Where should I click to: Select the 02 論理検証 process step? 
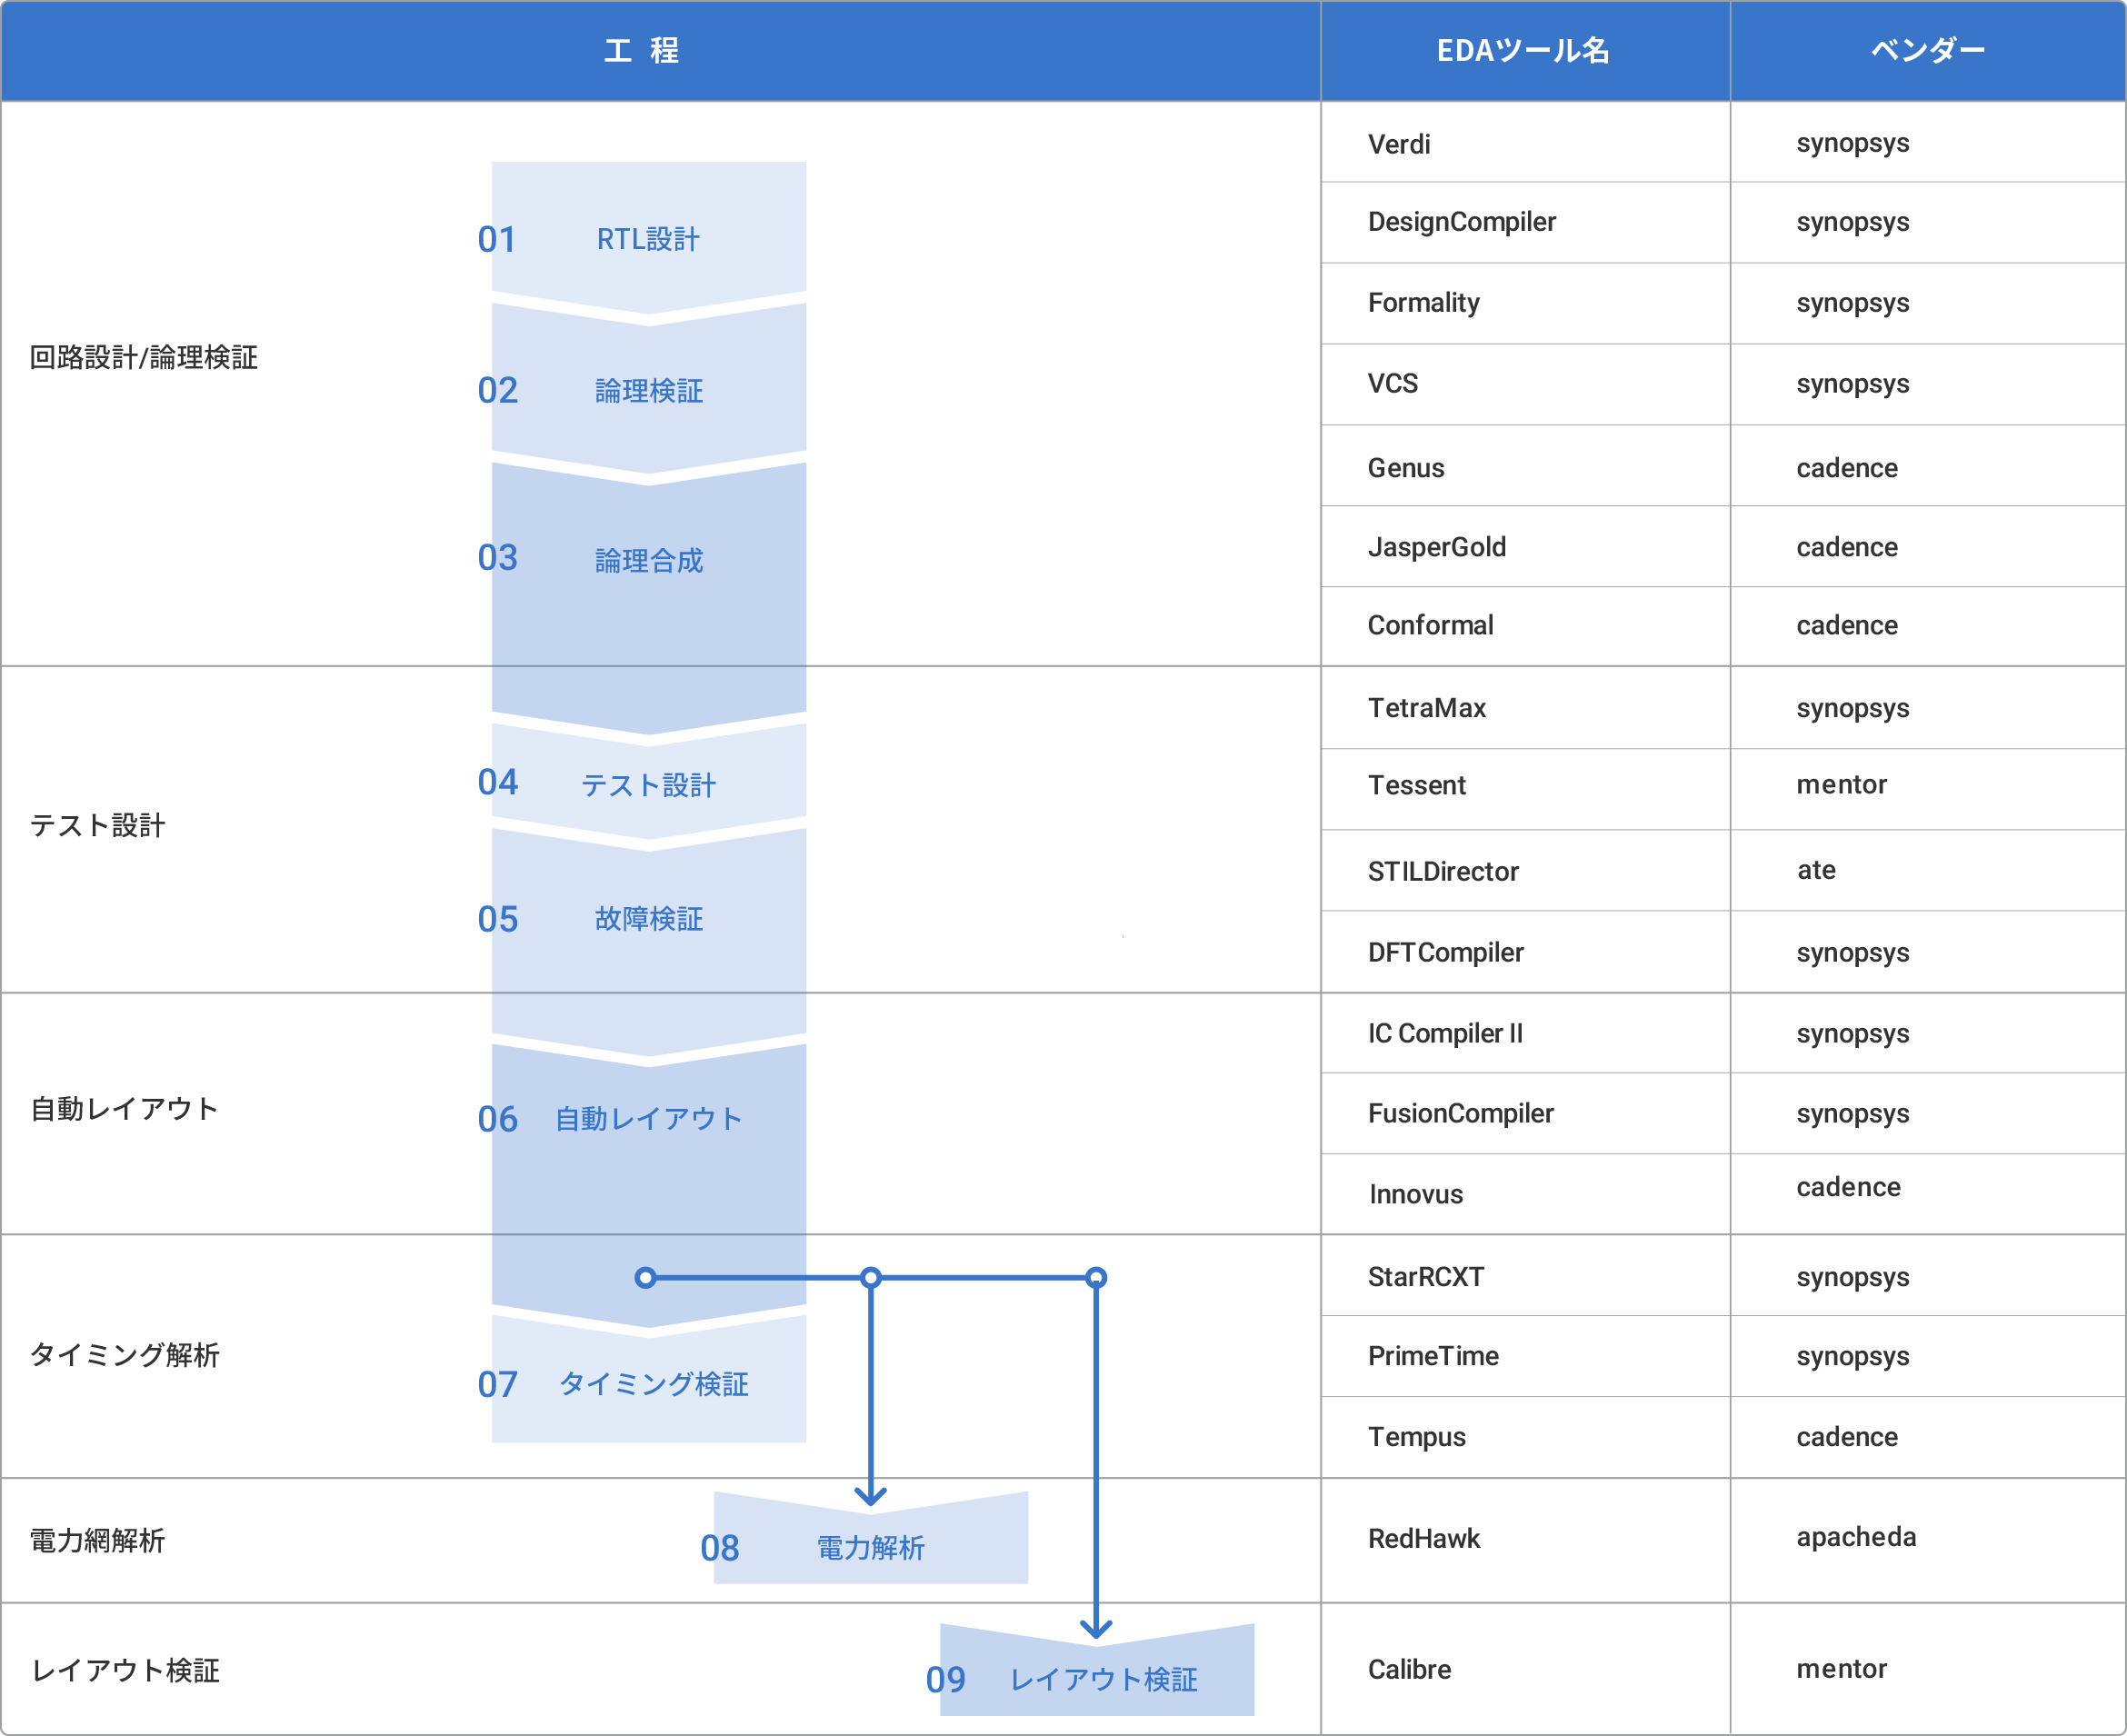[x=646, y=392]
